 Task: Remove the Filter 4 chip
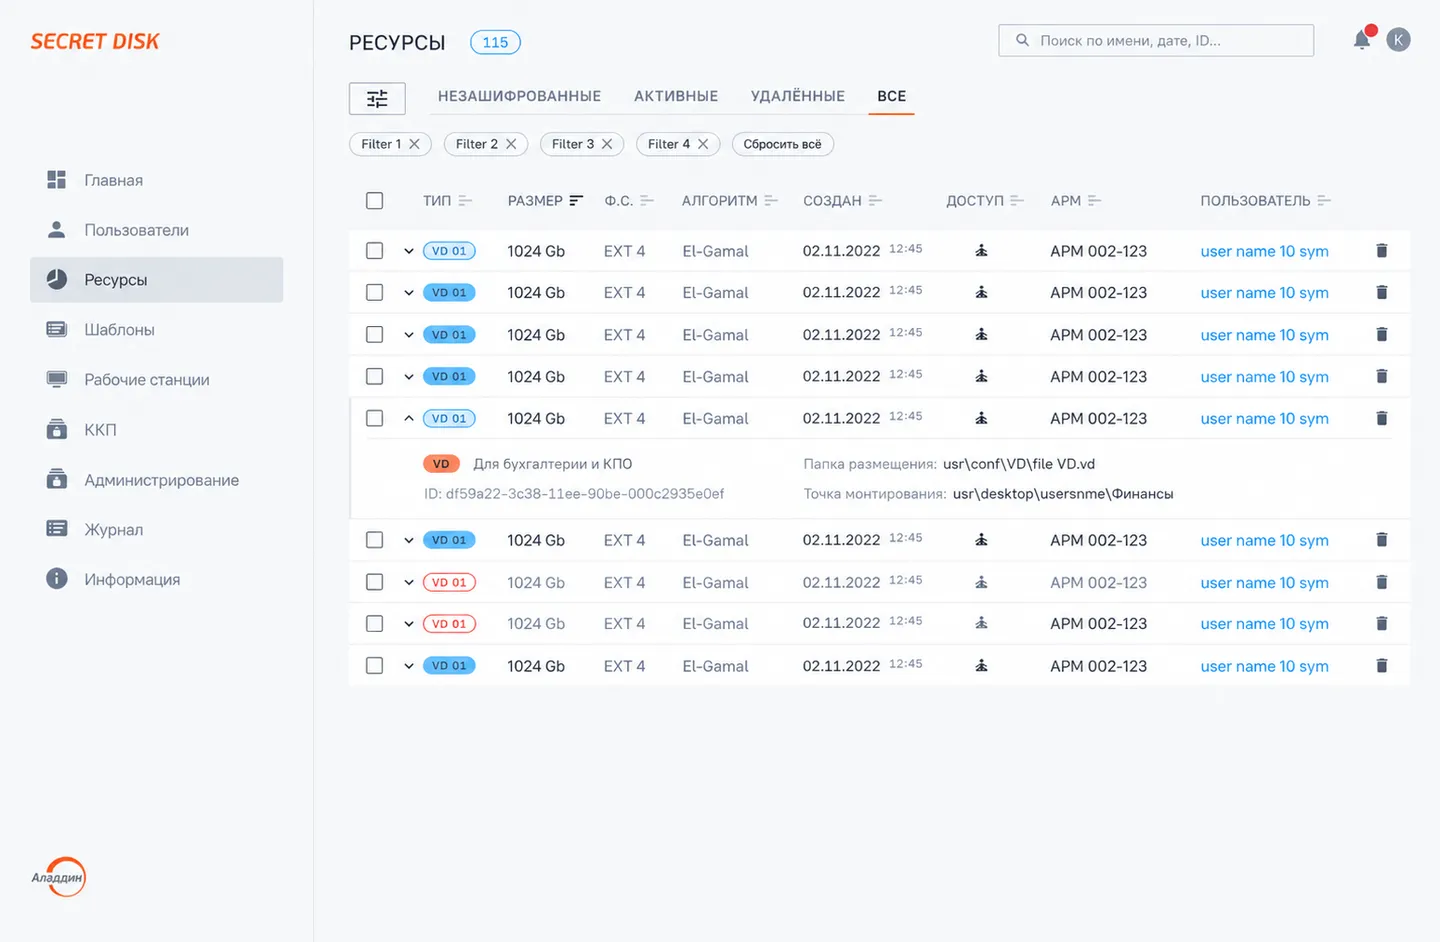coord(703,144)
